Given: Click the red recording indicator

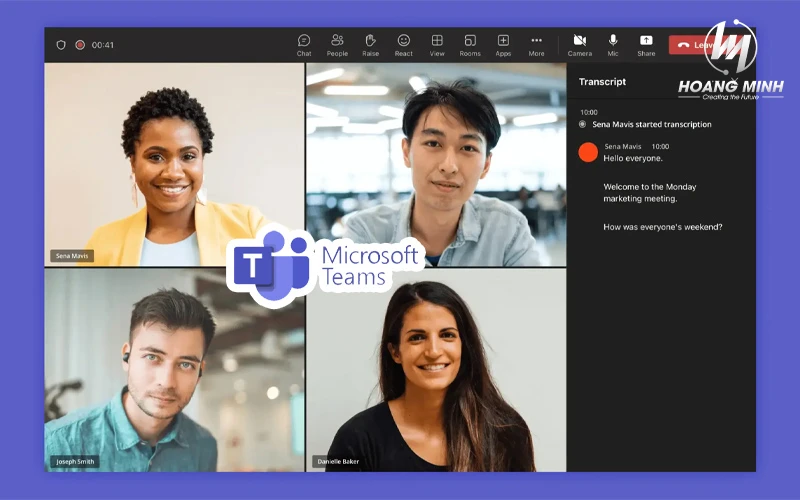Looking at the screenshot, I should click(80, 45).
